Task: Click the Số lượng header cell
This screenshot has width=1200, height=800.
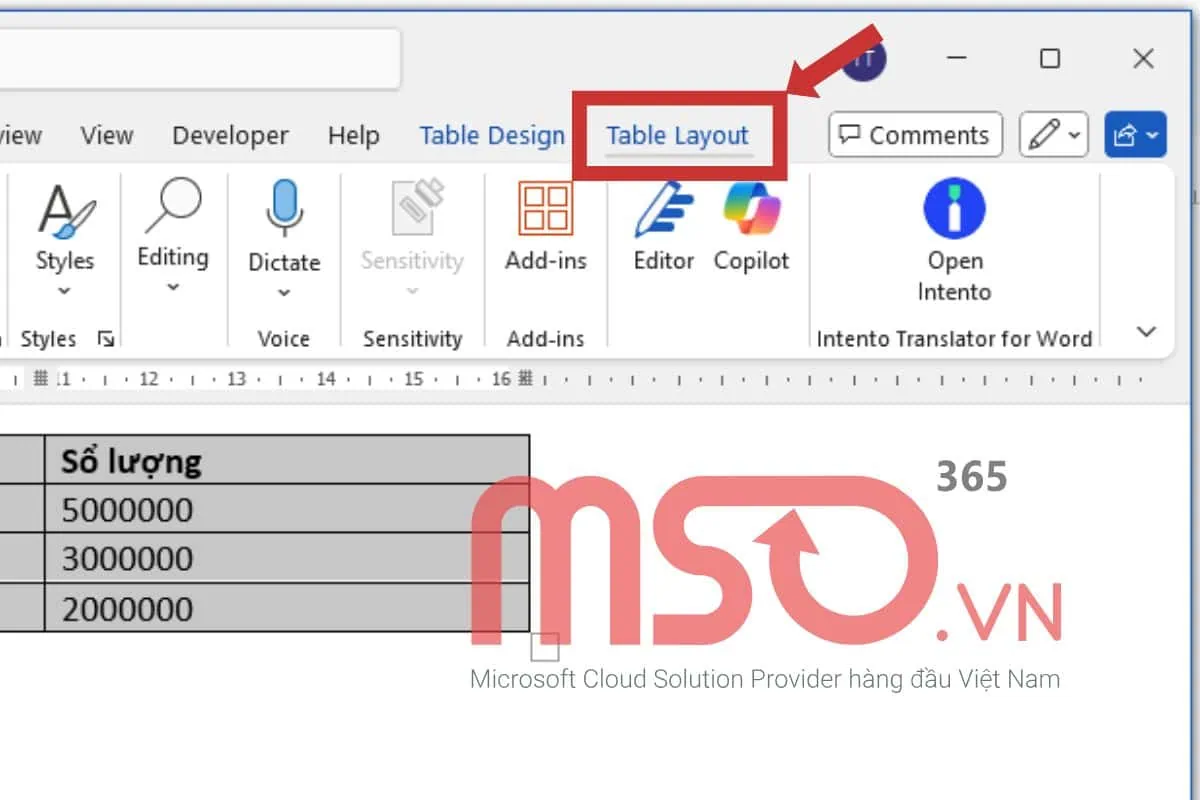Action: [286, 461]
